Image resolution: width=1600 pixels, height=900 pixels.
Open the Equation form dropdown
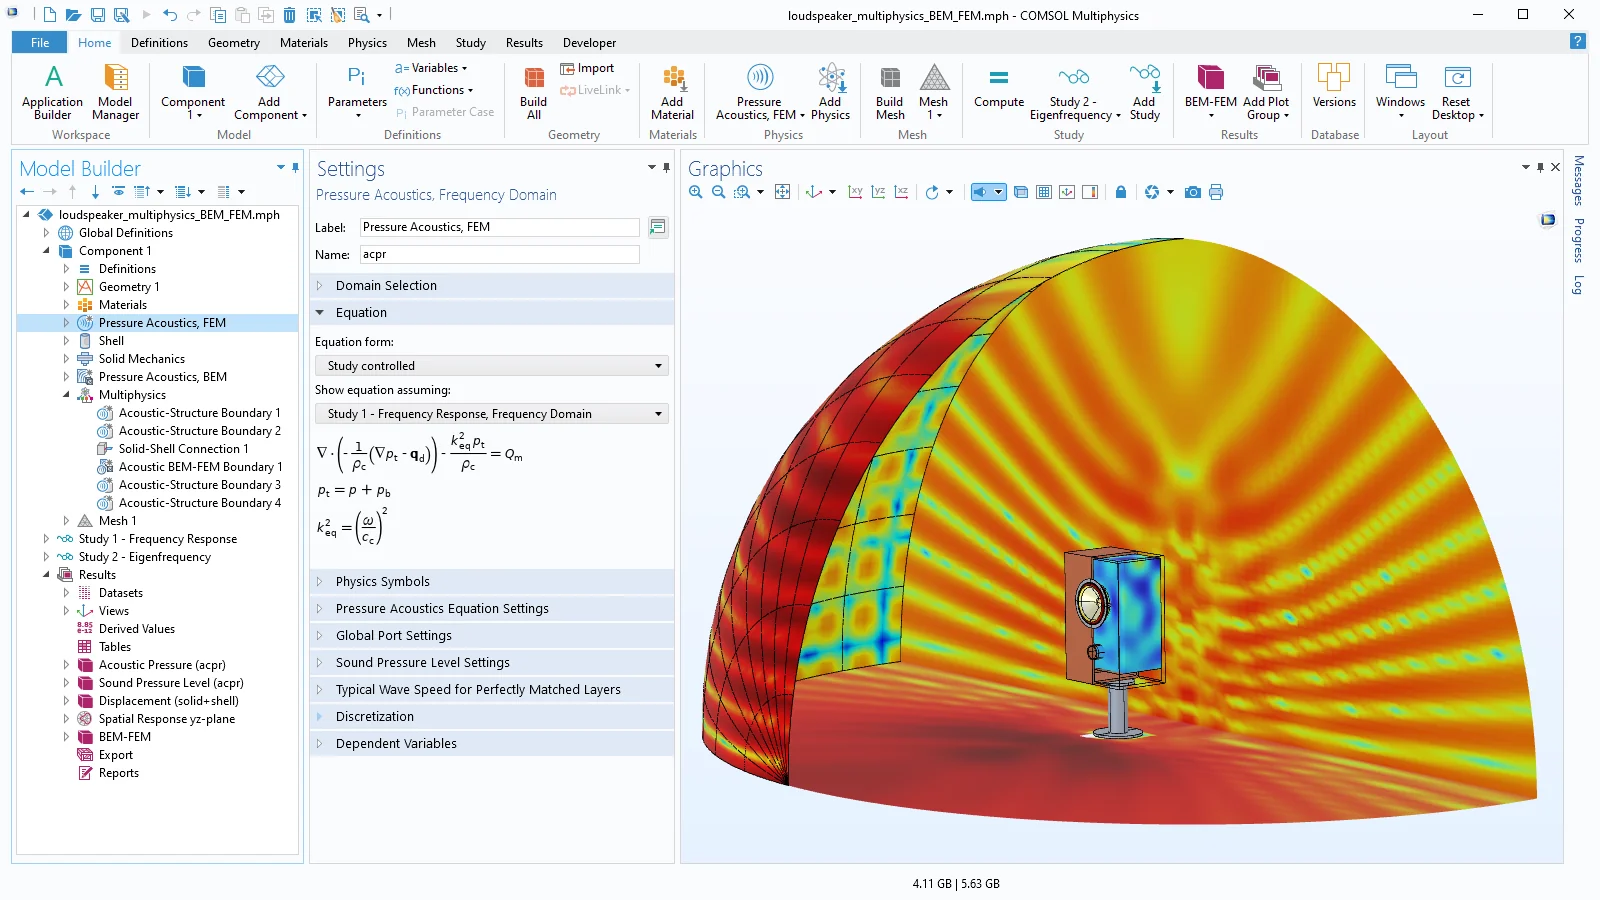coord(491,366)
